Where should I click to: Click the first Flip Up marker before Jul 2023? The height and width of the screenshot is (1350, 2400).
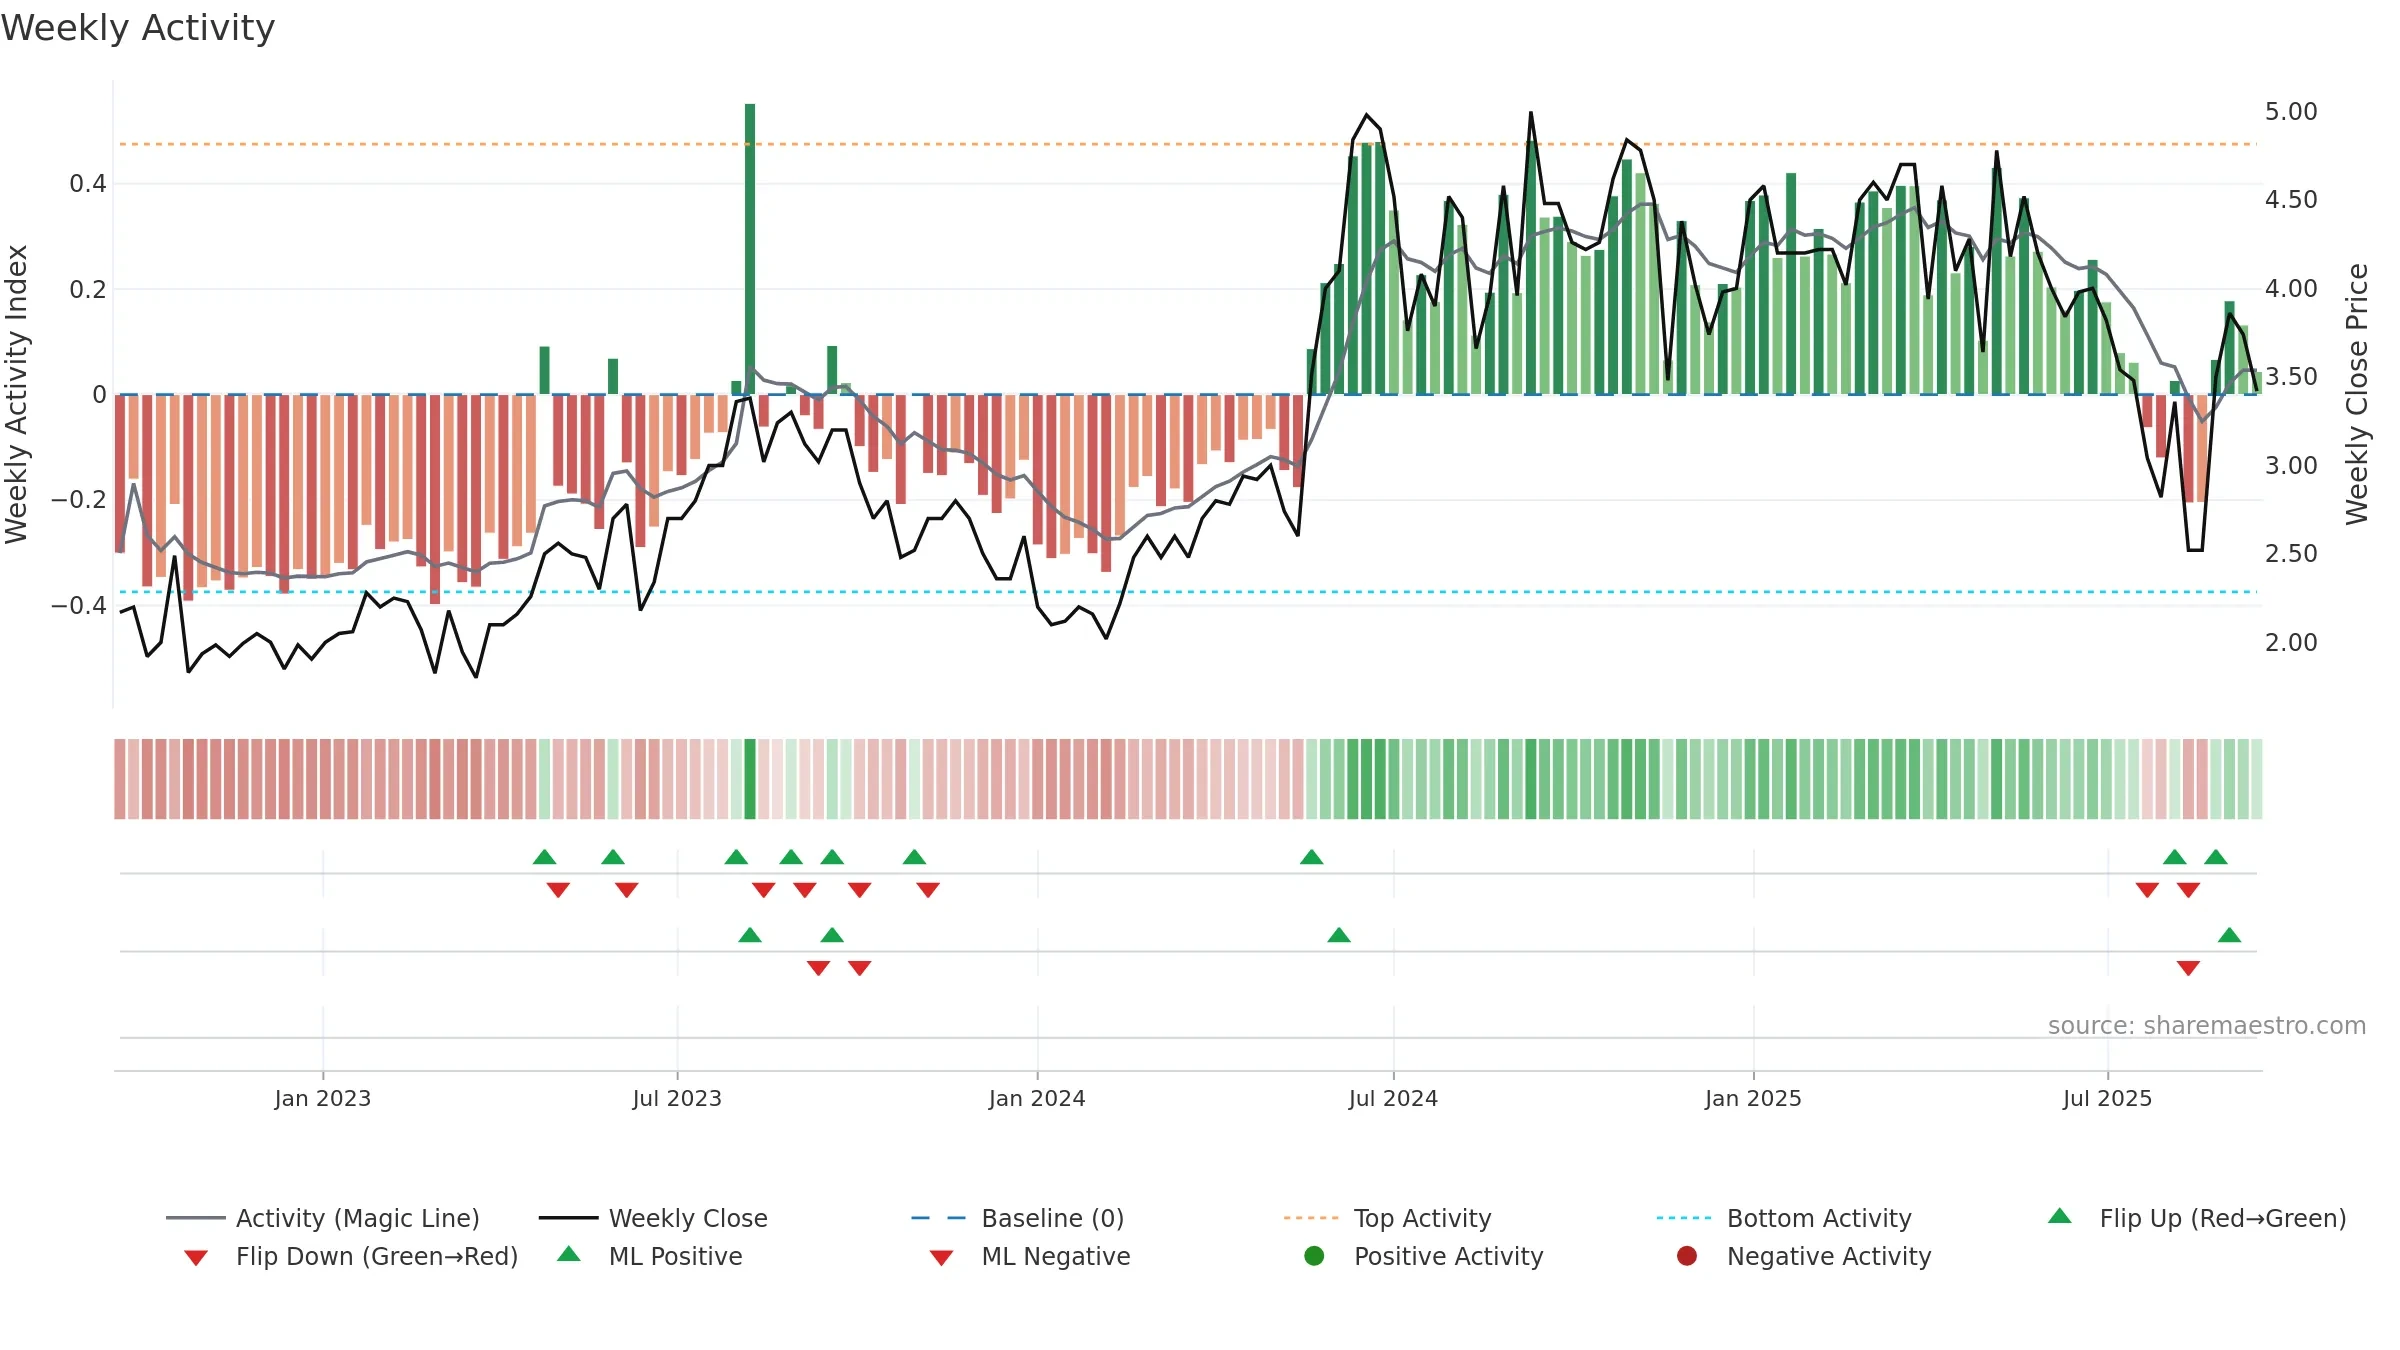point(545,857)
